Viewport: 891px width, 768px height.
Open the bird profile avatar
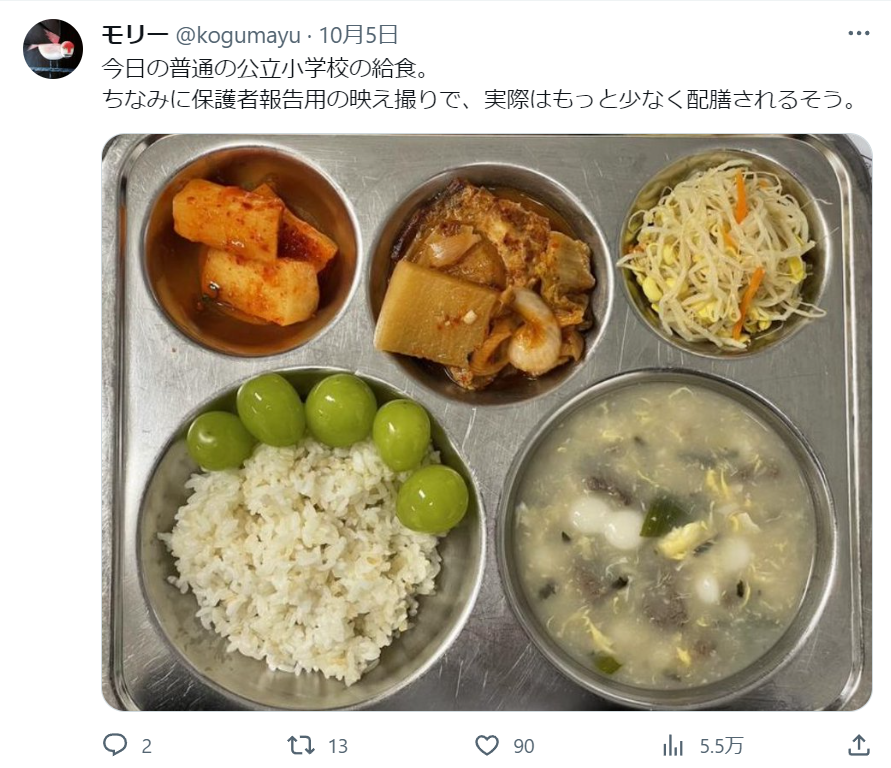point(53,49)
